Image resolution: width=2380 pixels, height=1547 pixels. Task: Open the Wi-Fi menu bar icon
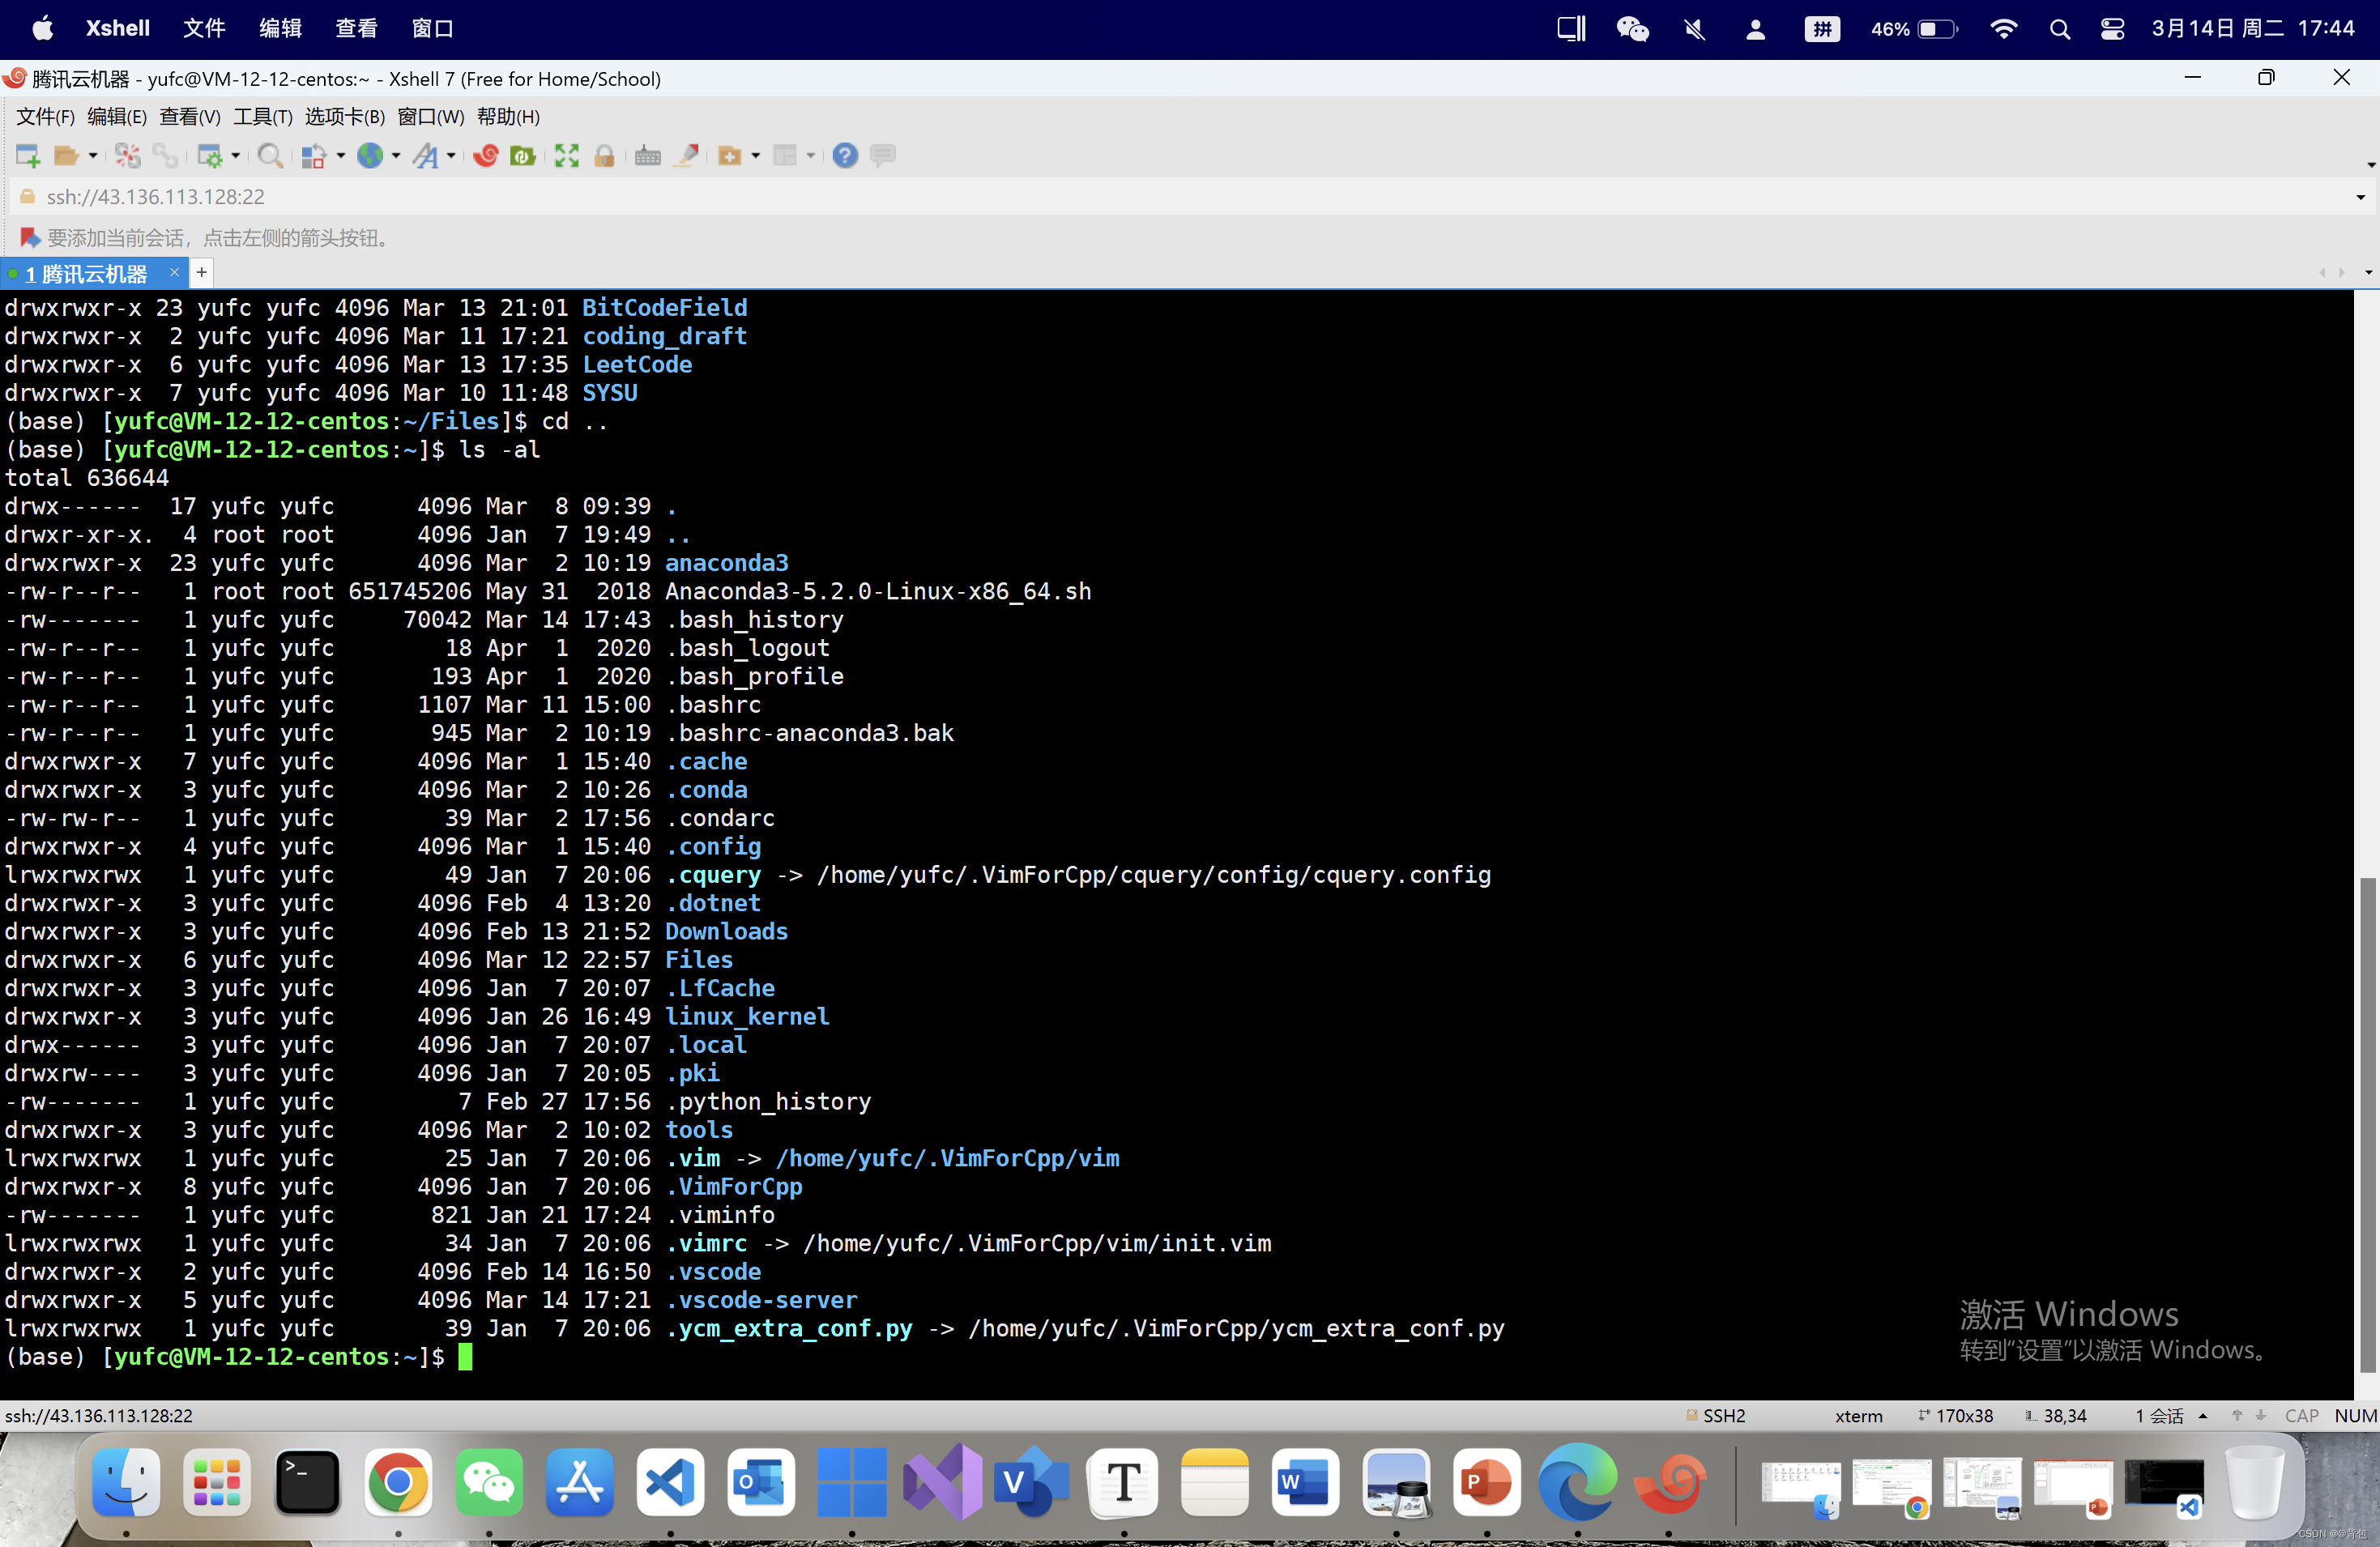click(x=2003, y=28)
